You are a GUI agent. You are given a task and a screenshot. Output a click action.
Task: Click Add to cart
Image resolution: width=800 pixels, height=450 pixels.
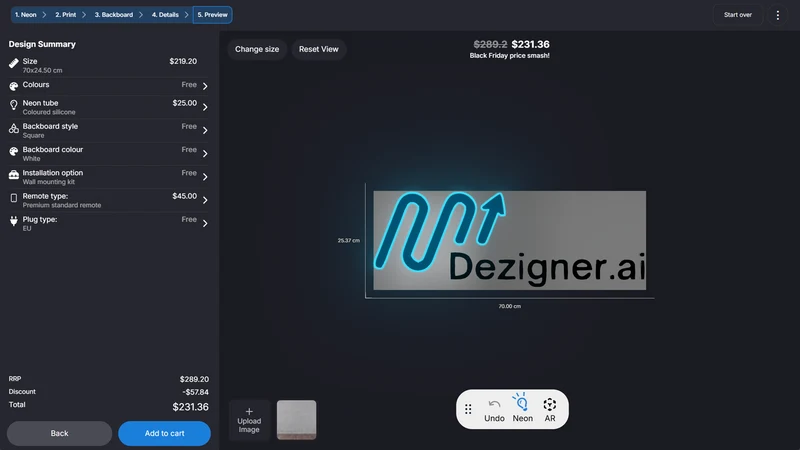(164, 433)
